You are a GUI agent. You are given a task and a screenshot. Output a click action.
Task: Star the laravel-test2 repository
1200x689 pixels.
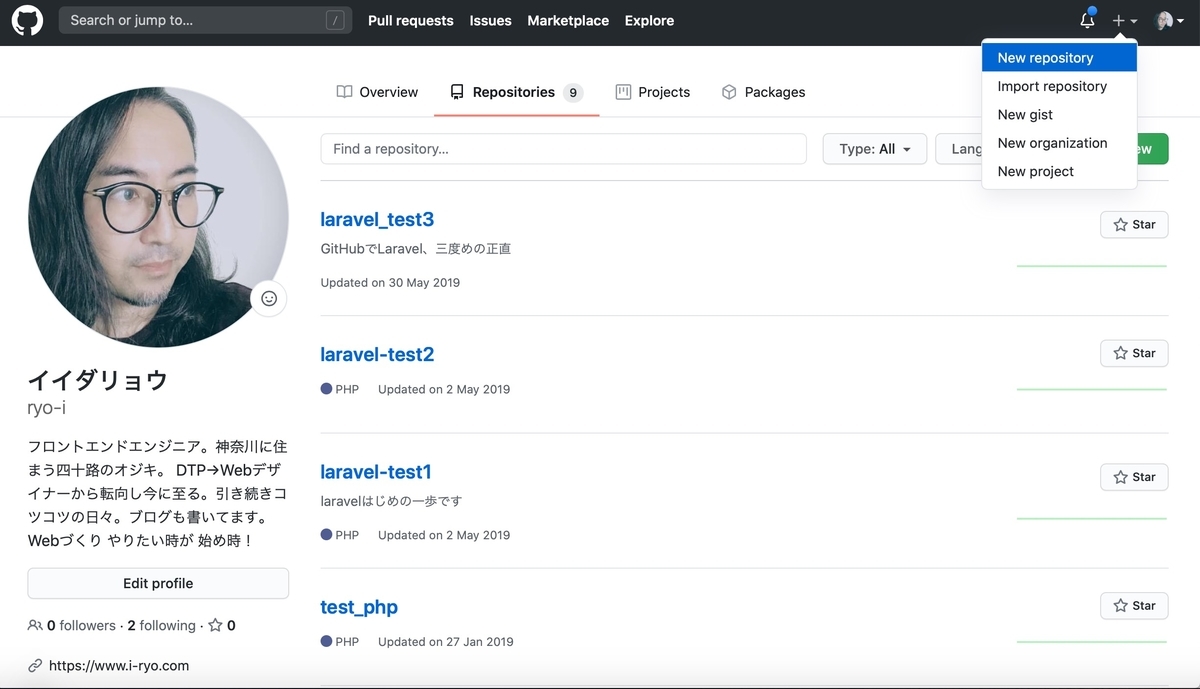tap(1134, 353)
